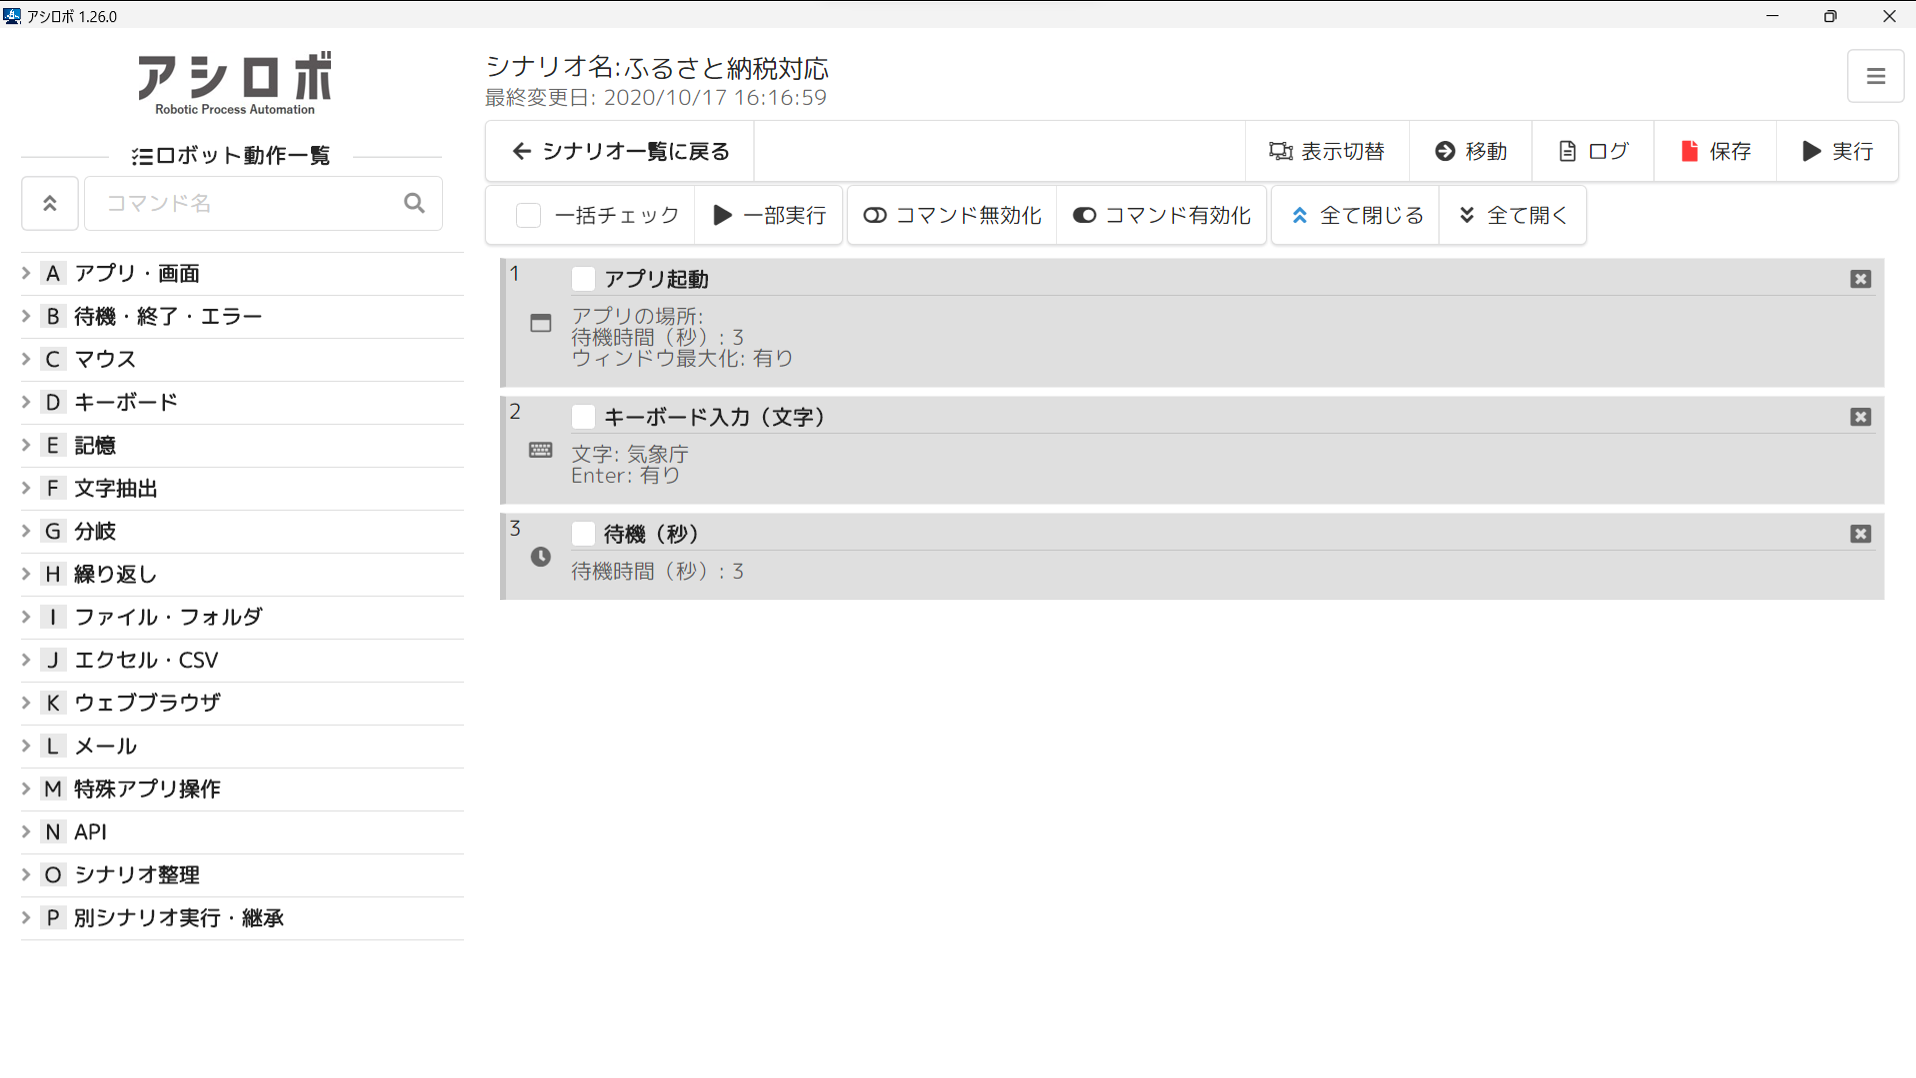The width and height of the screenshot is (1916, 1078).
Task: Open the P 別シナリオ実行・継承 category
Action: 242,918
